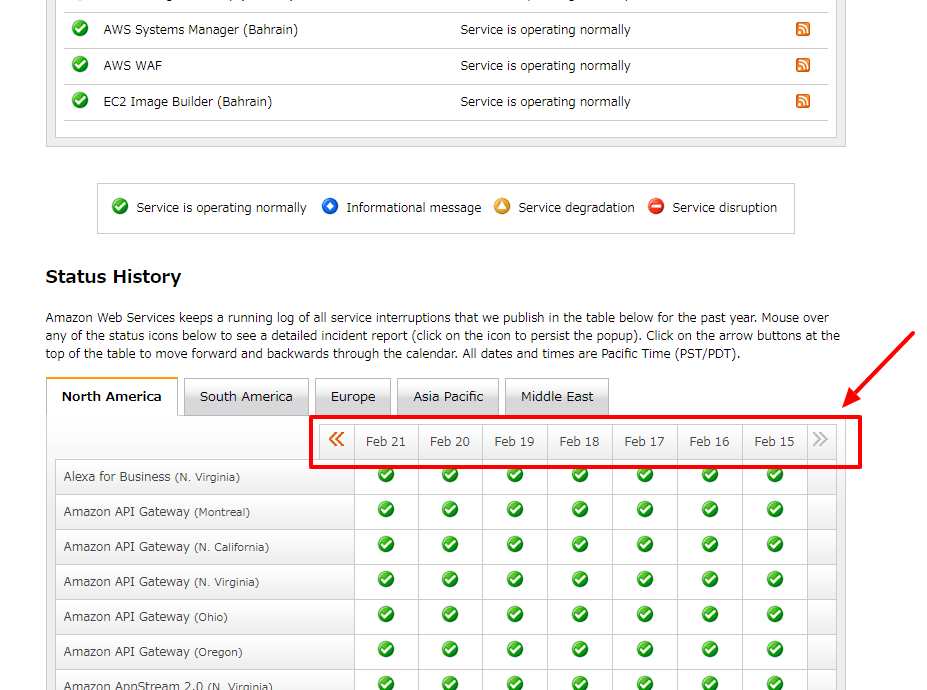Open RSS feed for AWS WAF
The height and width of the screenshot is (690, 927).
(802, 65)
